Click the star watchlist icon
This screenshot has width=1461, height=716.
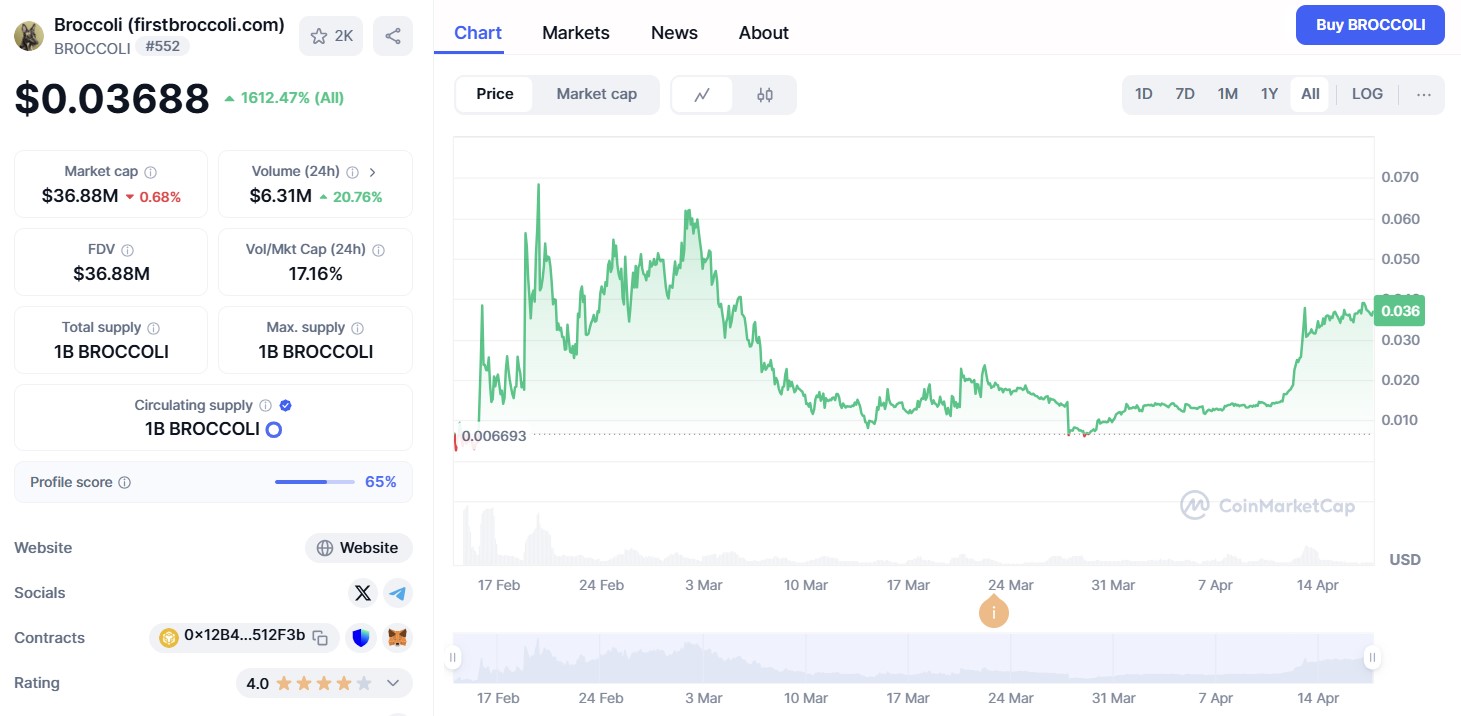(x=320, y=36)
